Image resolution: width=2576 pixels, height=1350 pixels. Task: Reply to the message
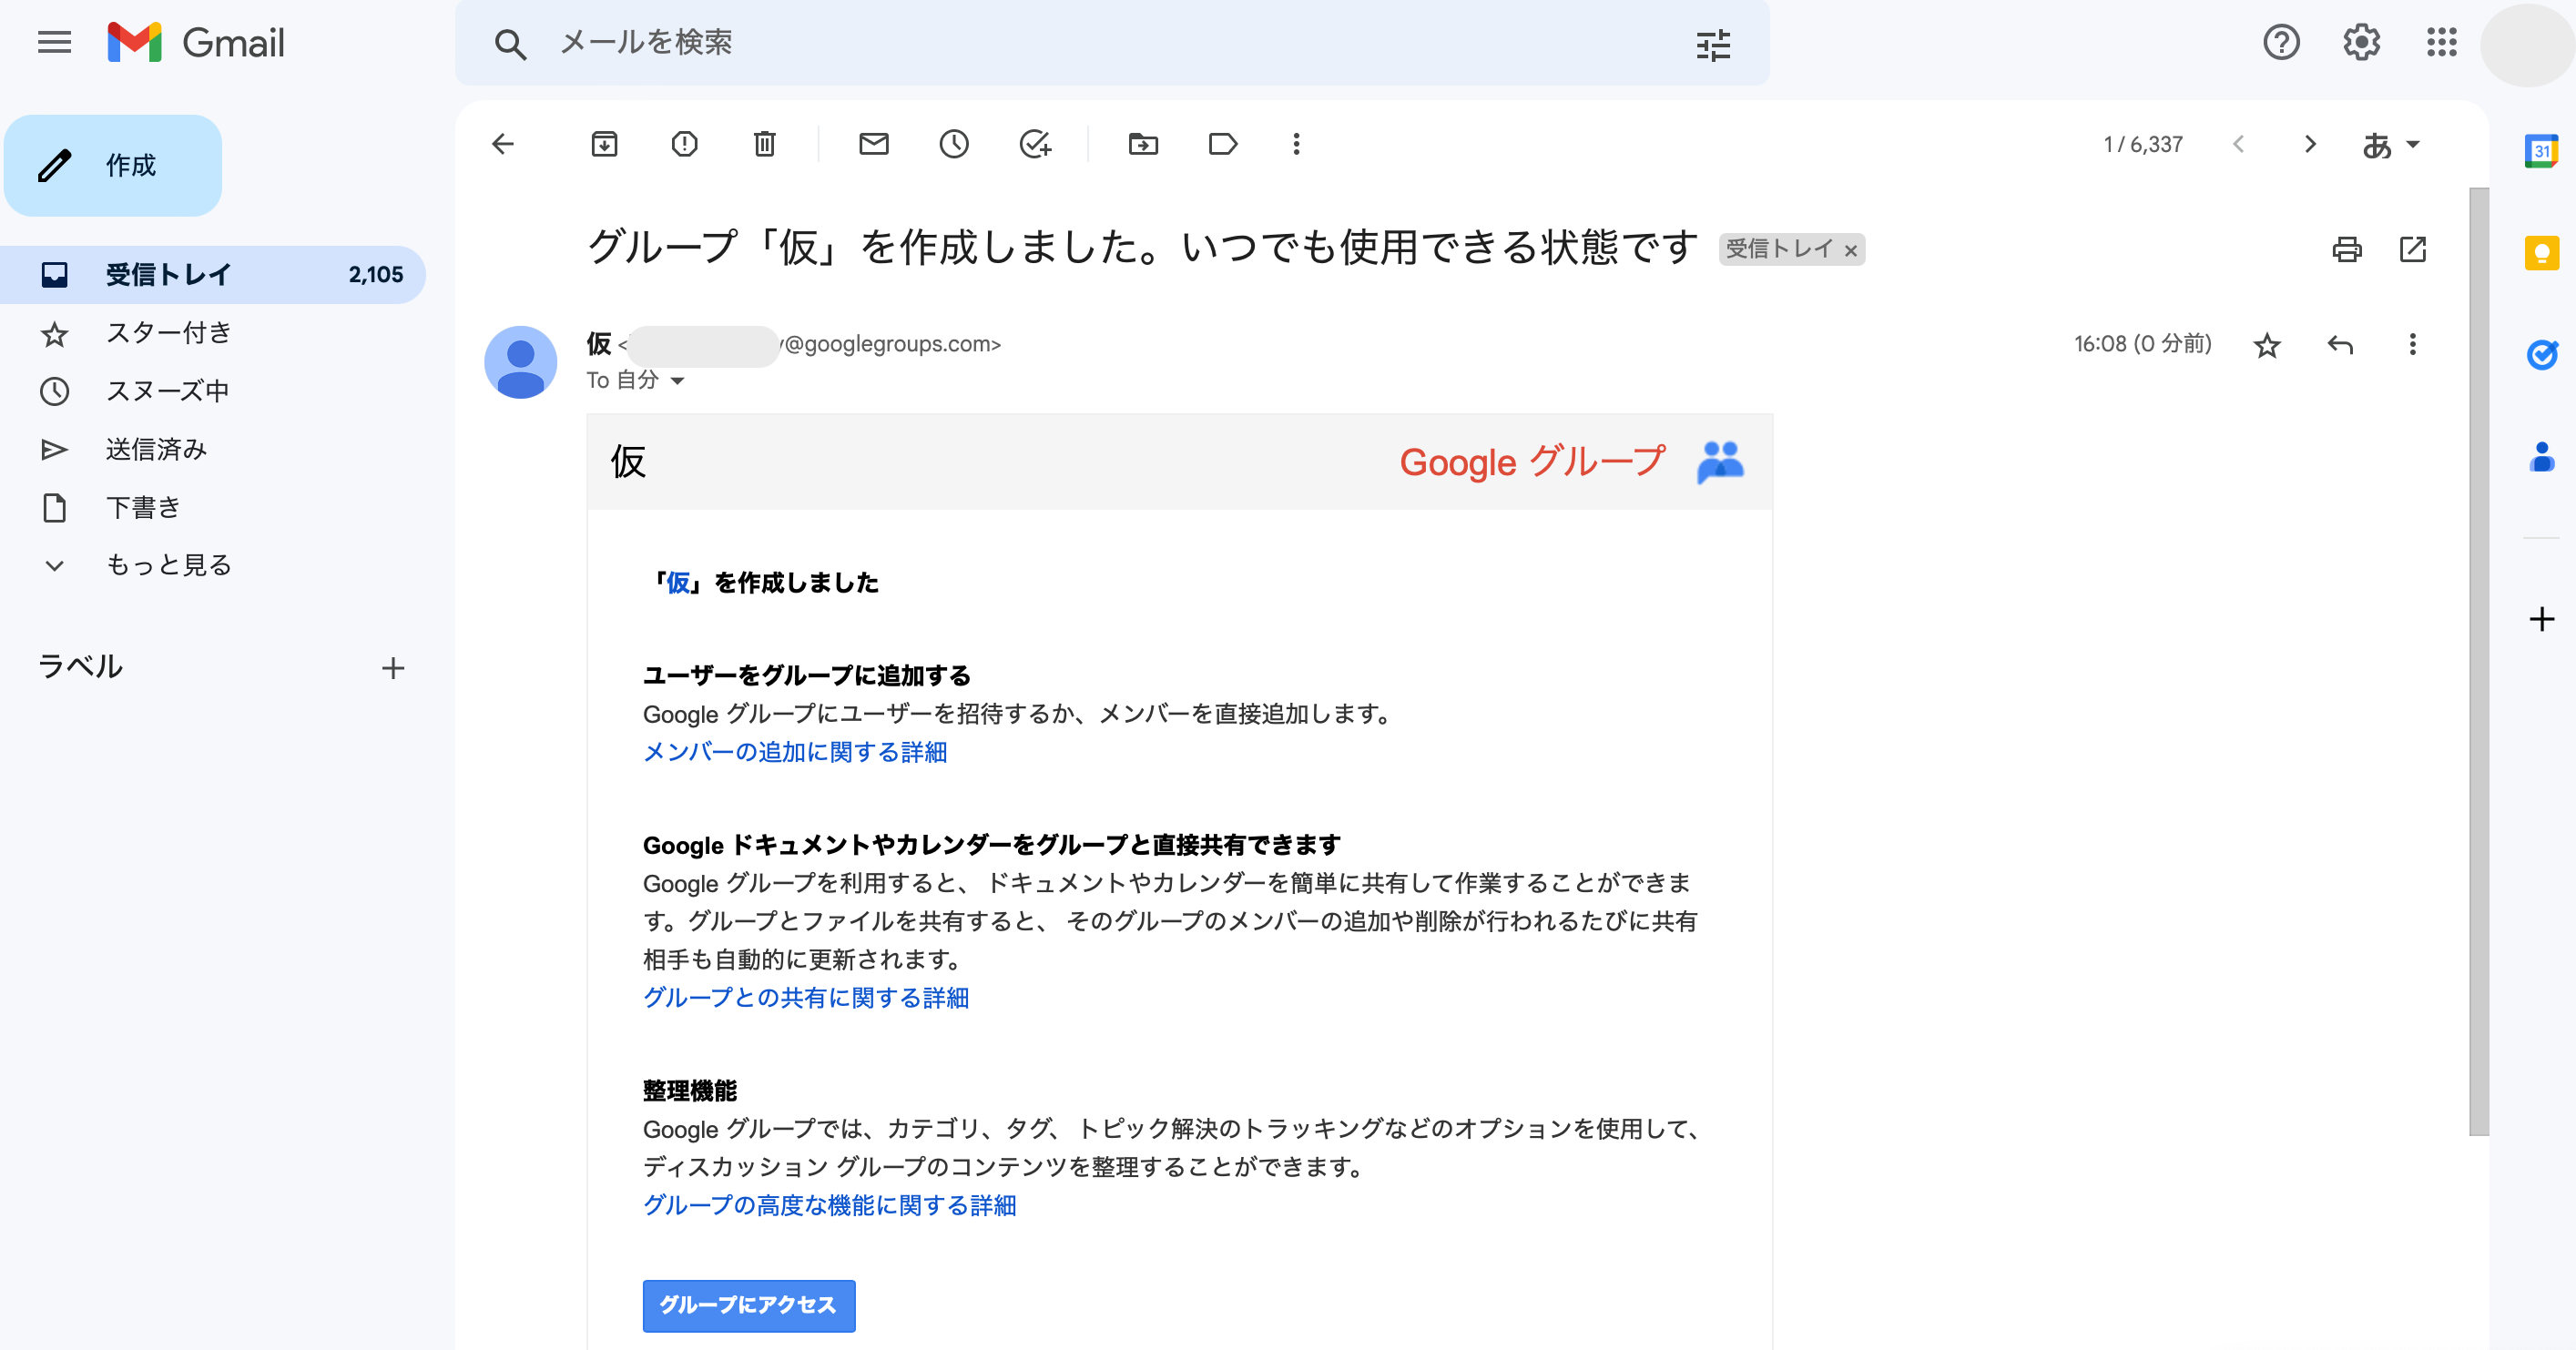coord(2340,345)
